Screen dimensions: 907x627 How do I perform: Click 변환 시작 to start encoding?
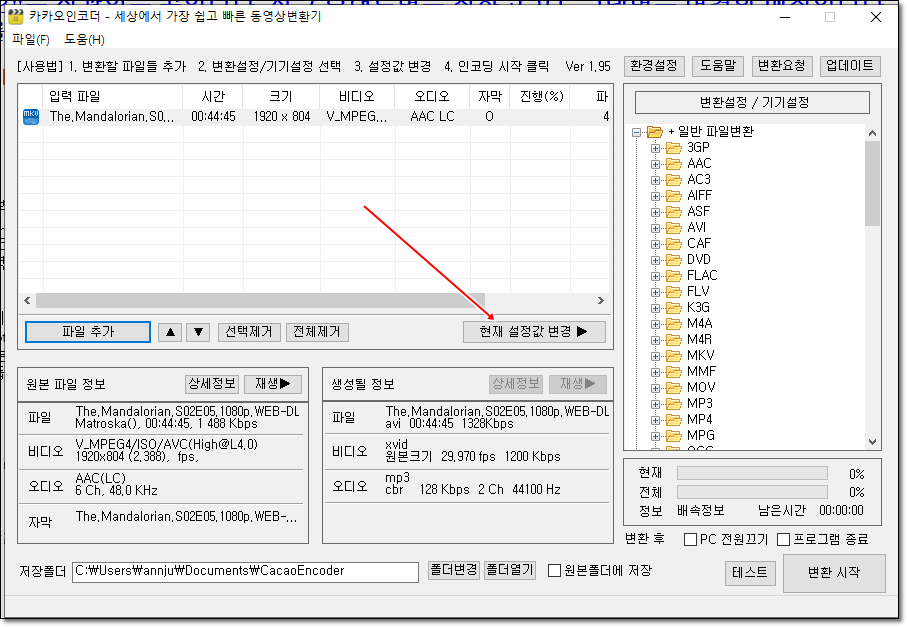click(834, 573)
